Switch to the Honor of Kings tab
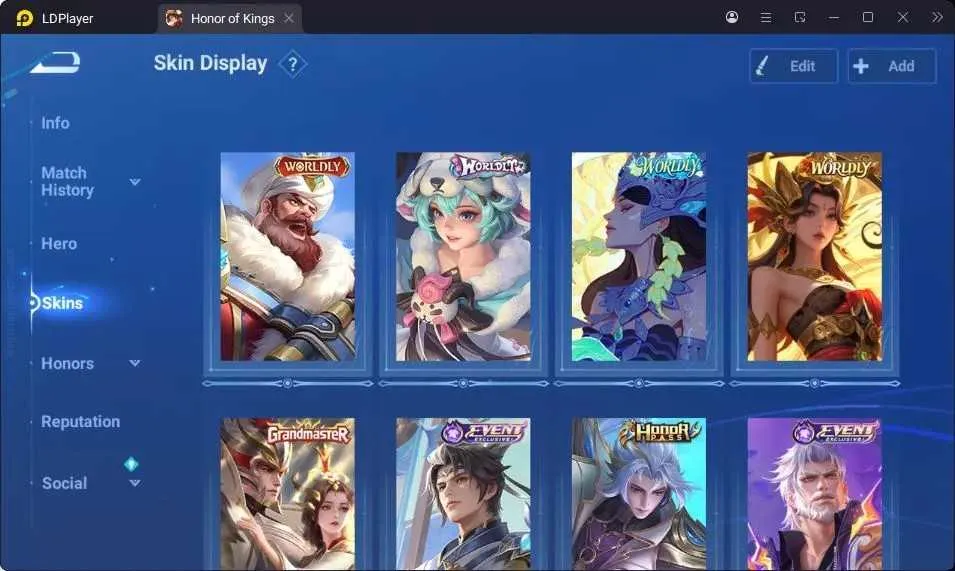This screenshot has height=571, width=955. 230,18
